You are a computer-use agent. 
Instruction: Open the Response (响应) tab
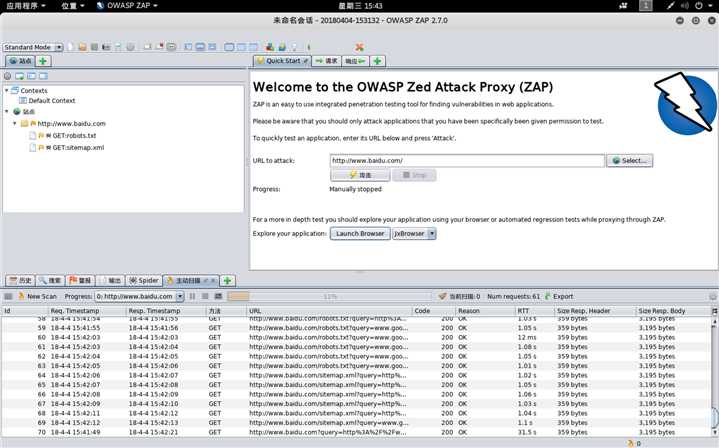click(355, 61)
